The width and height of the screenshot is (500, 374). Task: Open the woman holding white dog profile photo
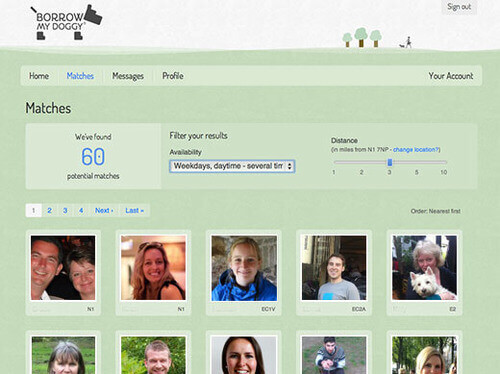[424, 268]
